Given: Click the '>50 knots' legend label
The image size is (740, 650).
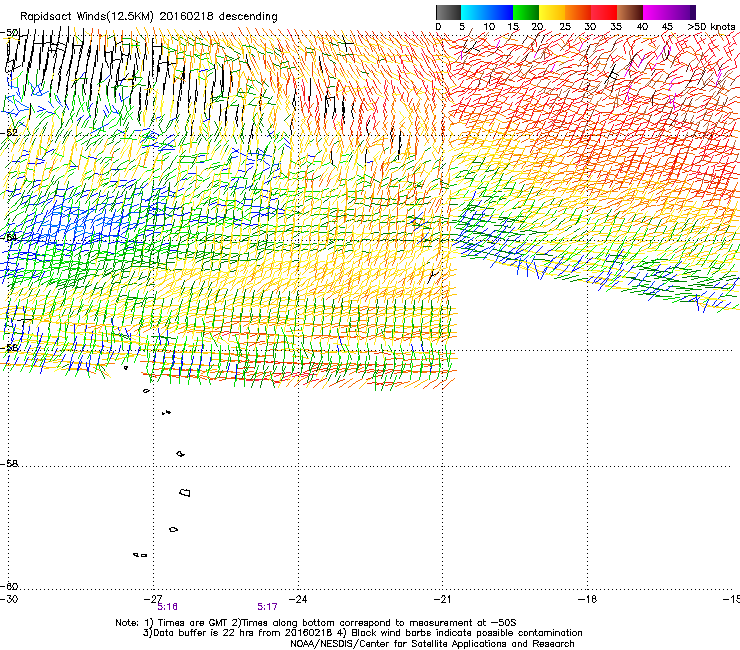Looking at the screenshot, I should (x=711, y=27).
